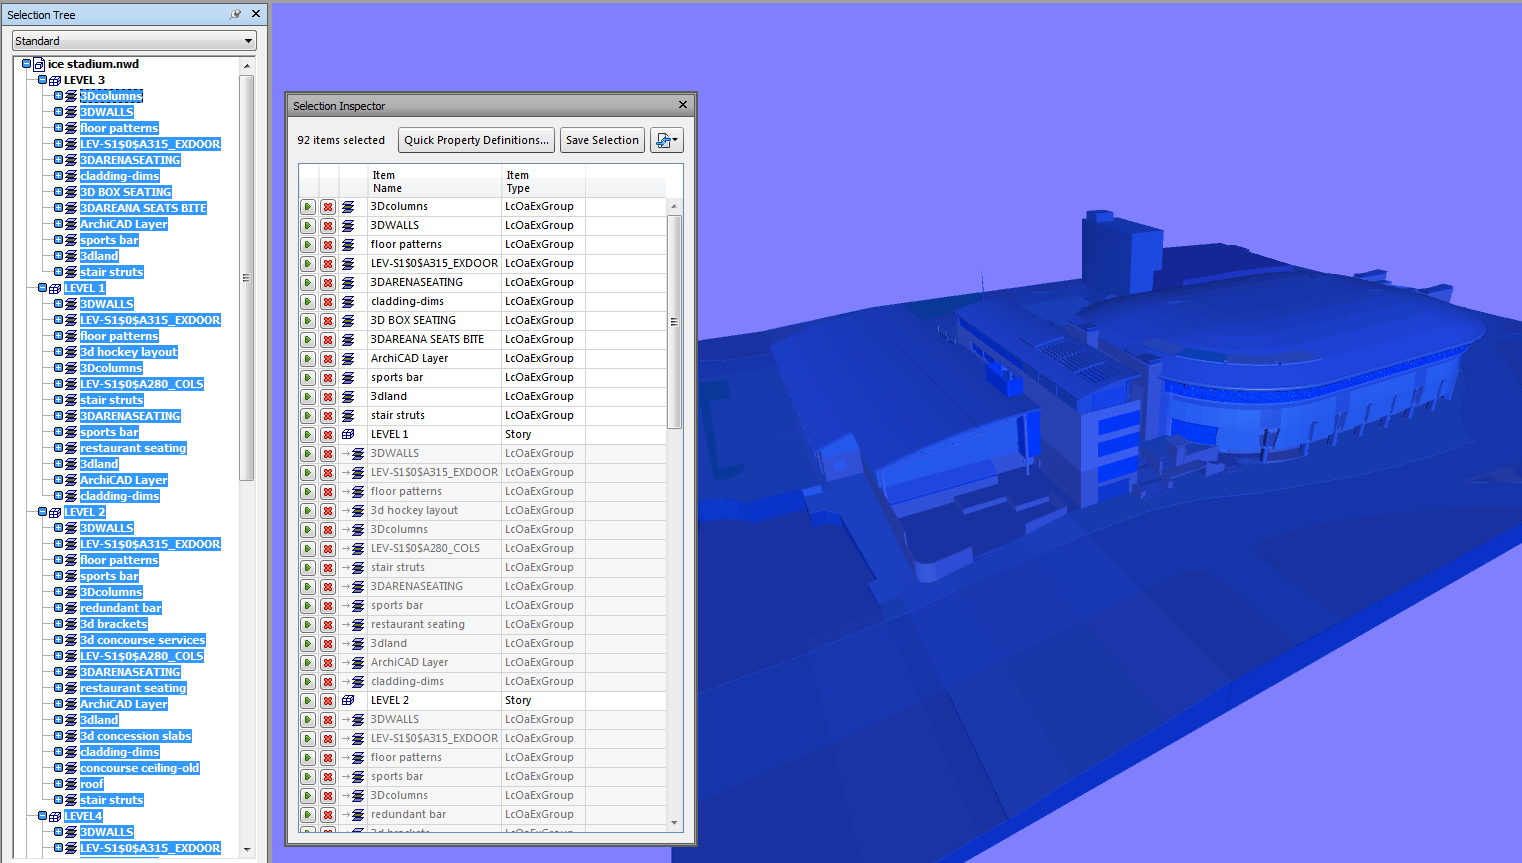The image size is (1522, 863).
Task: Click the Item Name column header
Action: [435, 182]
